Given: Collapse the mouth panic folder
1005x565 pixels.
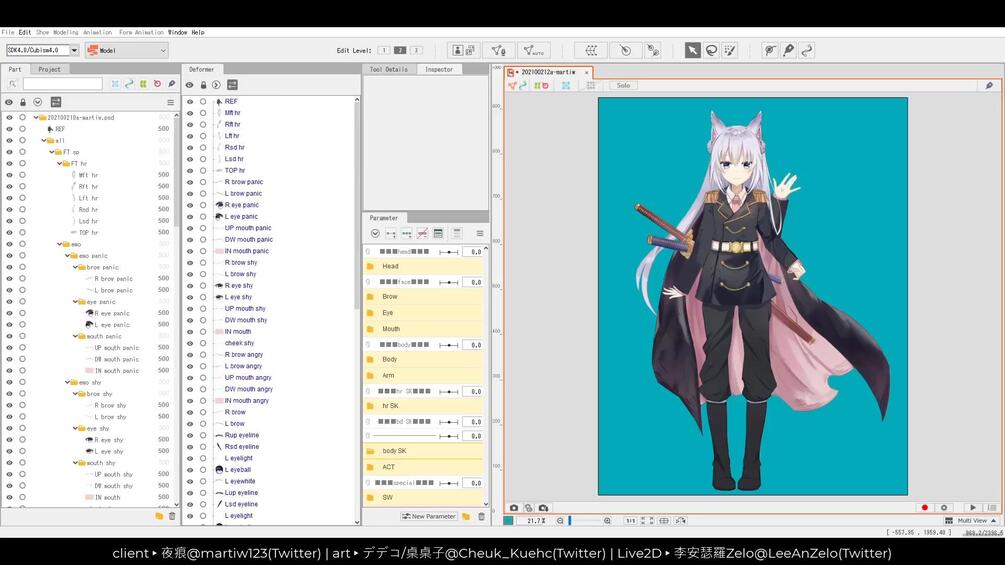Looking at the screenshot, I should click(75, 336).
